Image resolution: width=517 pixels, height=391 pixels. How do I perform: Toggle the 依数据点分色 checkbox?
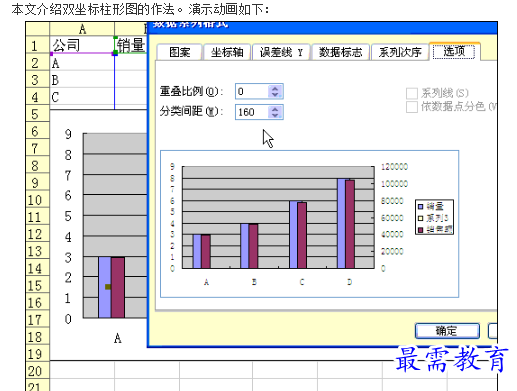click(x=412, y=107)
